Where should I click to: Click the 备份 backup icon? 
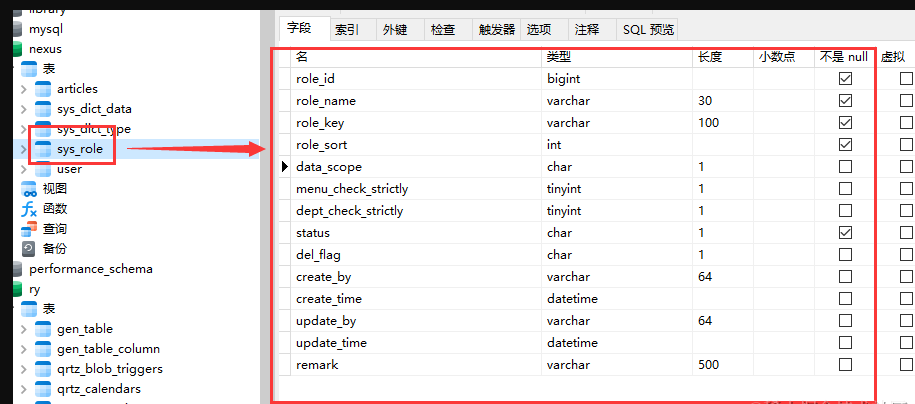(x=29, y=249)
